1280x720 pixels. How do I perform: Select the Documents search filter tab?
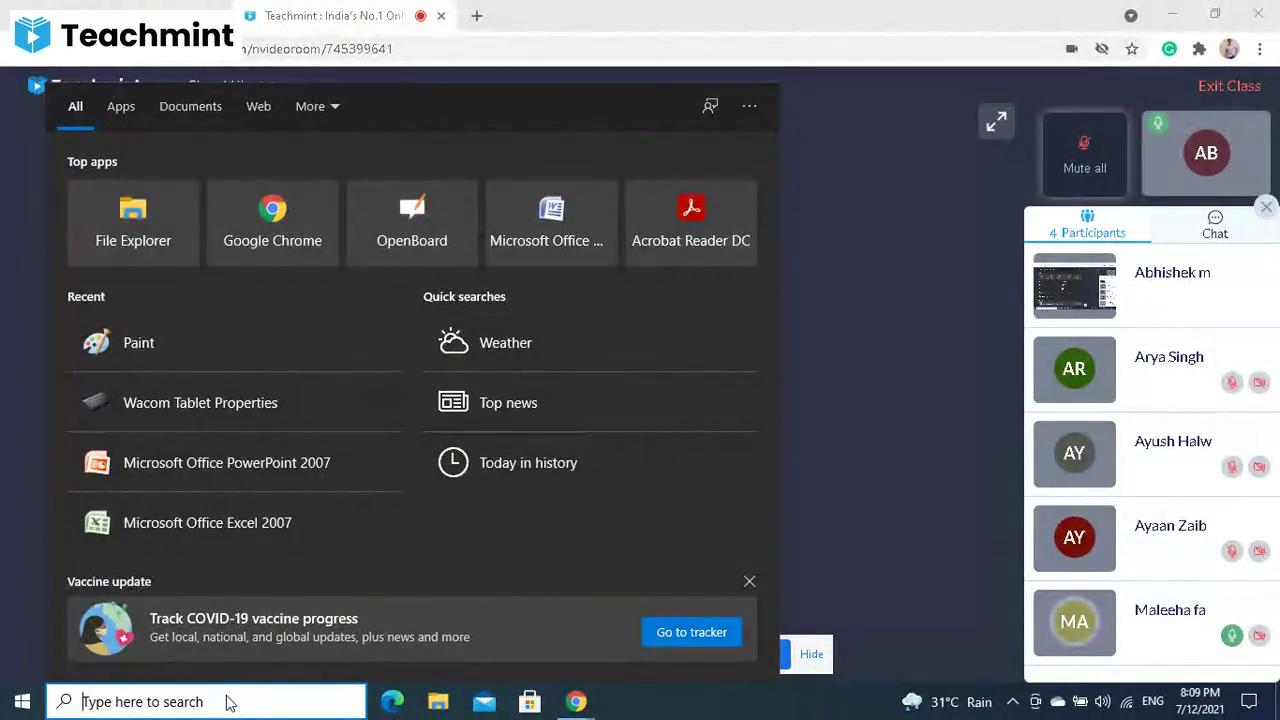[x=190, y=106]
